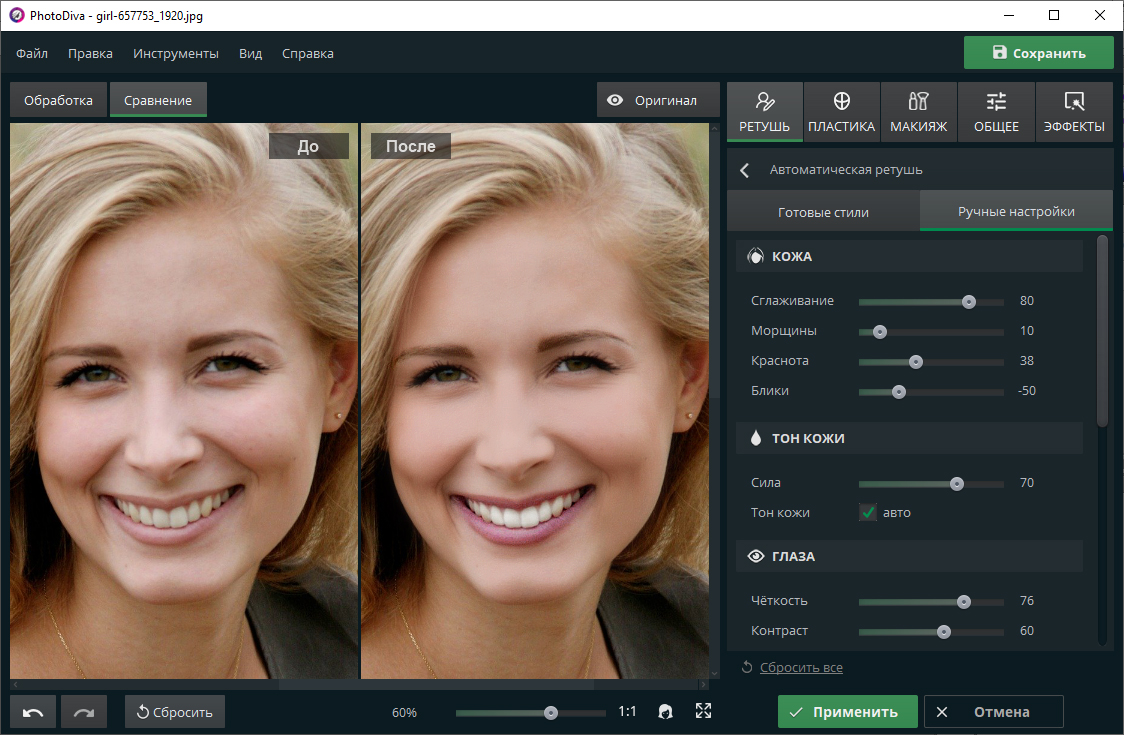Click the Чёткость slider handle
Viewport: 1124px width, 735px height.
pos(963,602)
